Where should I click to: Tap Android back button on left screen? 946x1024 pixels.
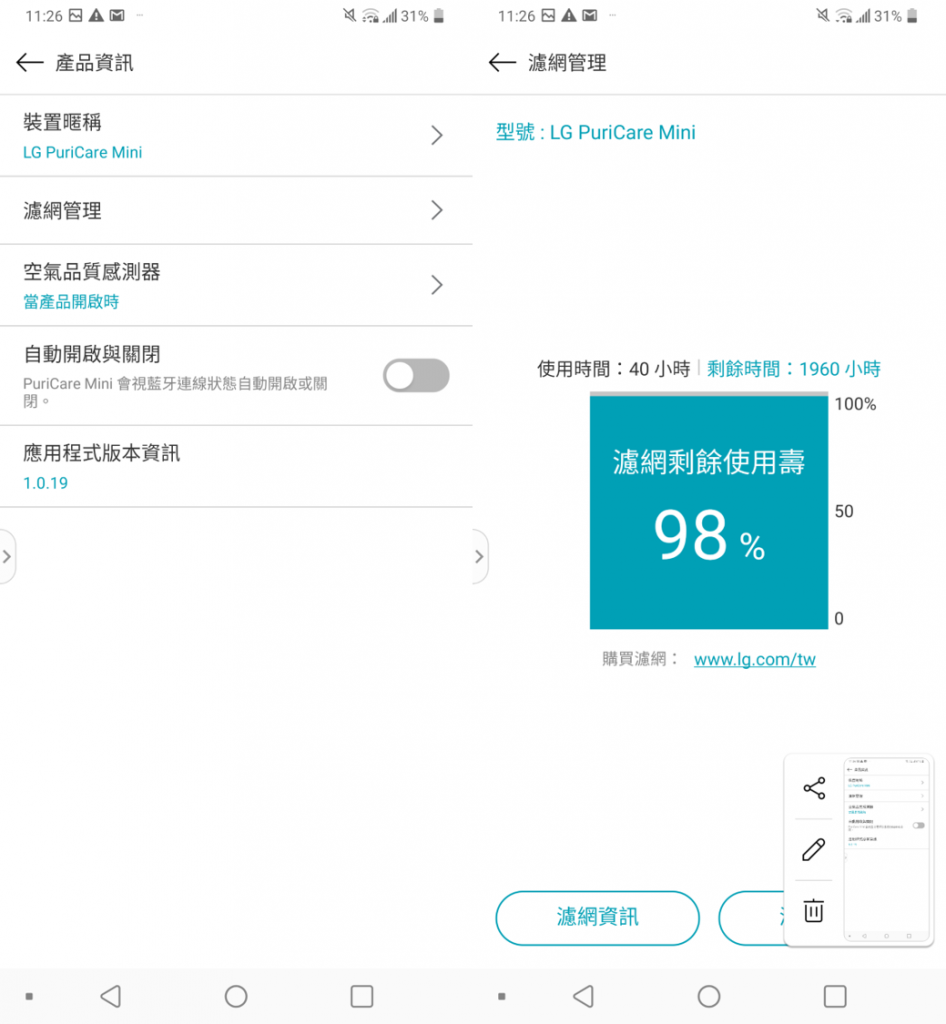coord(111,997)
